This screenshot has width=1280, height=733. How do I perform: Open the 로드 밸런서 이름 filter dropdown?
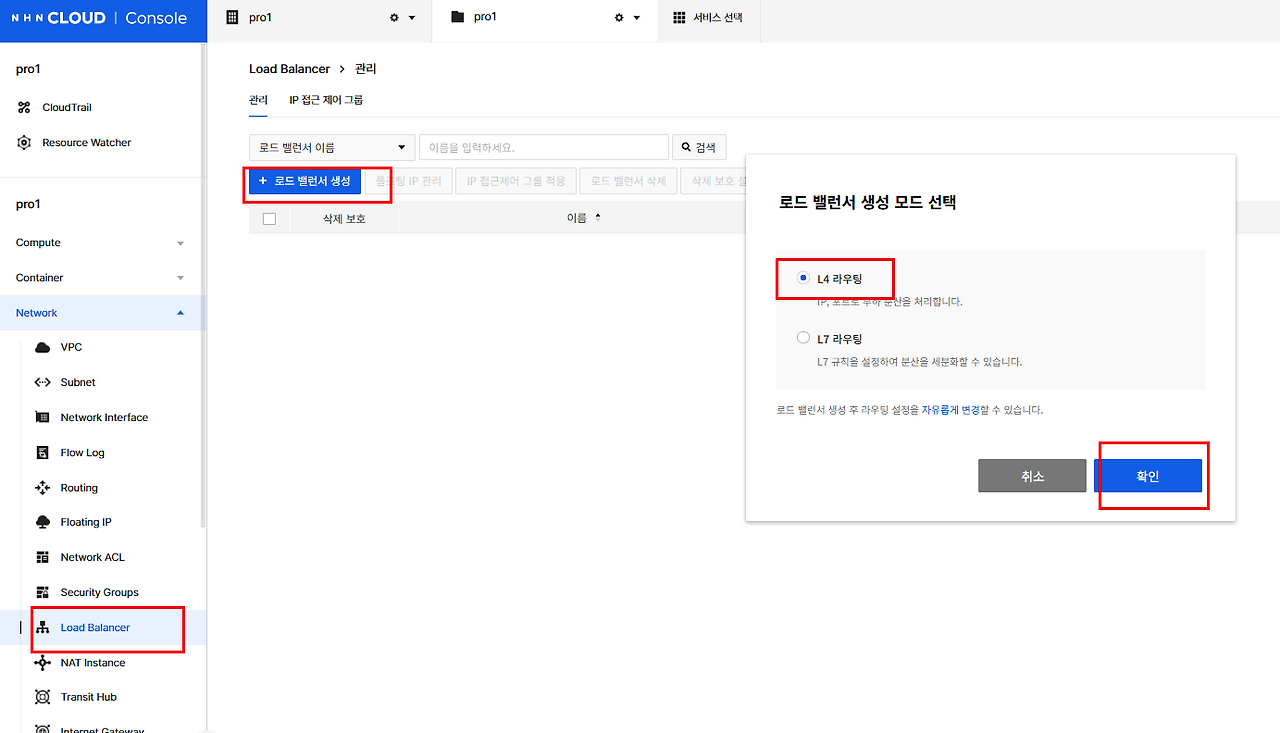click(x=332, y=147)
